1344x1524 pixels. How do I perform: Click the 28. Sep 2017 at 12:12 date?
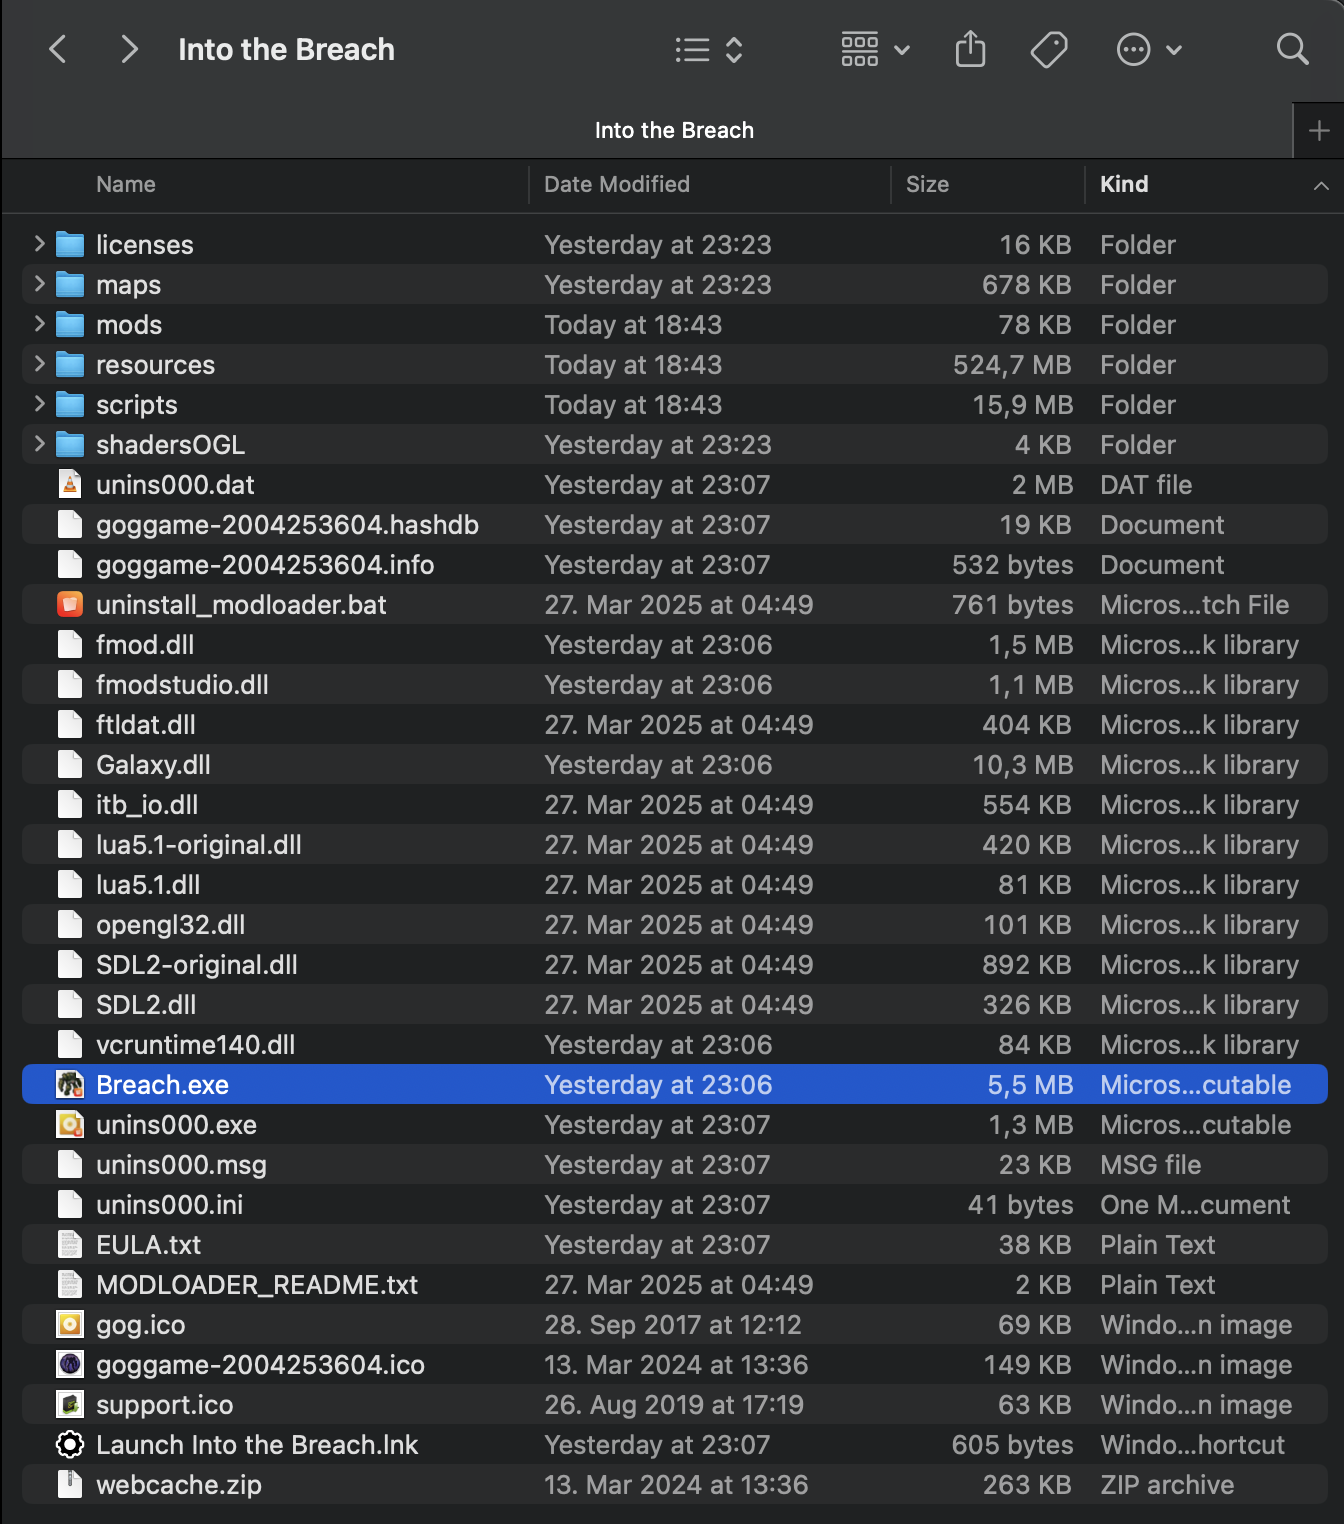673,1324
